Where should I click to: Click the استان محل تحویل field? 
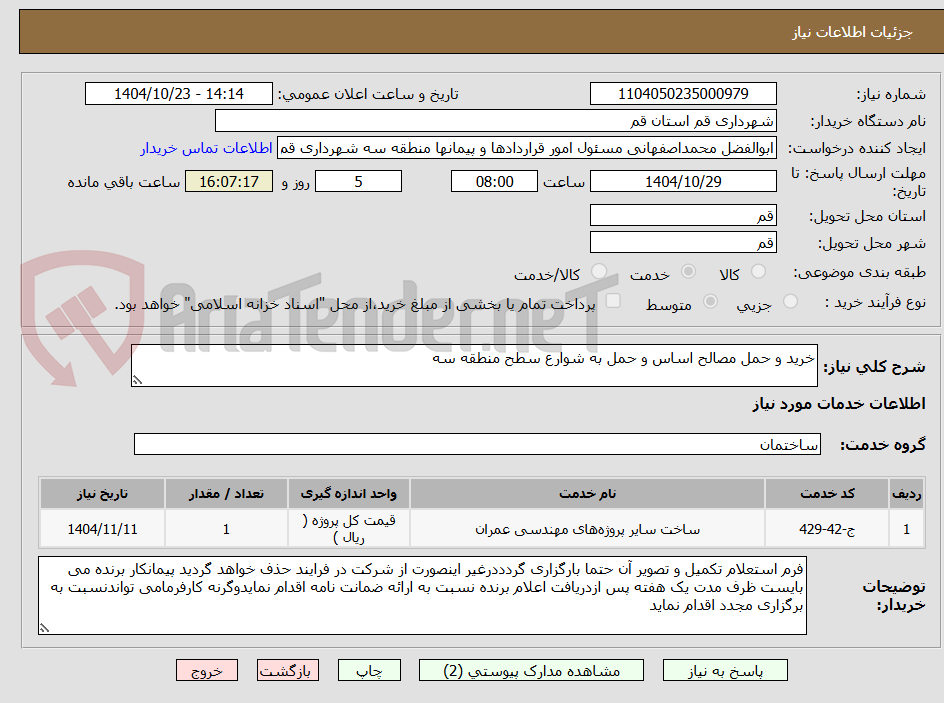(x=683, y=215)
